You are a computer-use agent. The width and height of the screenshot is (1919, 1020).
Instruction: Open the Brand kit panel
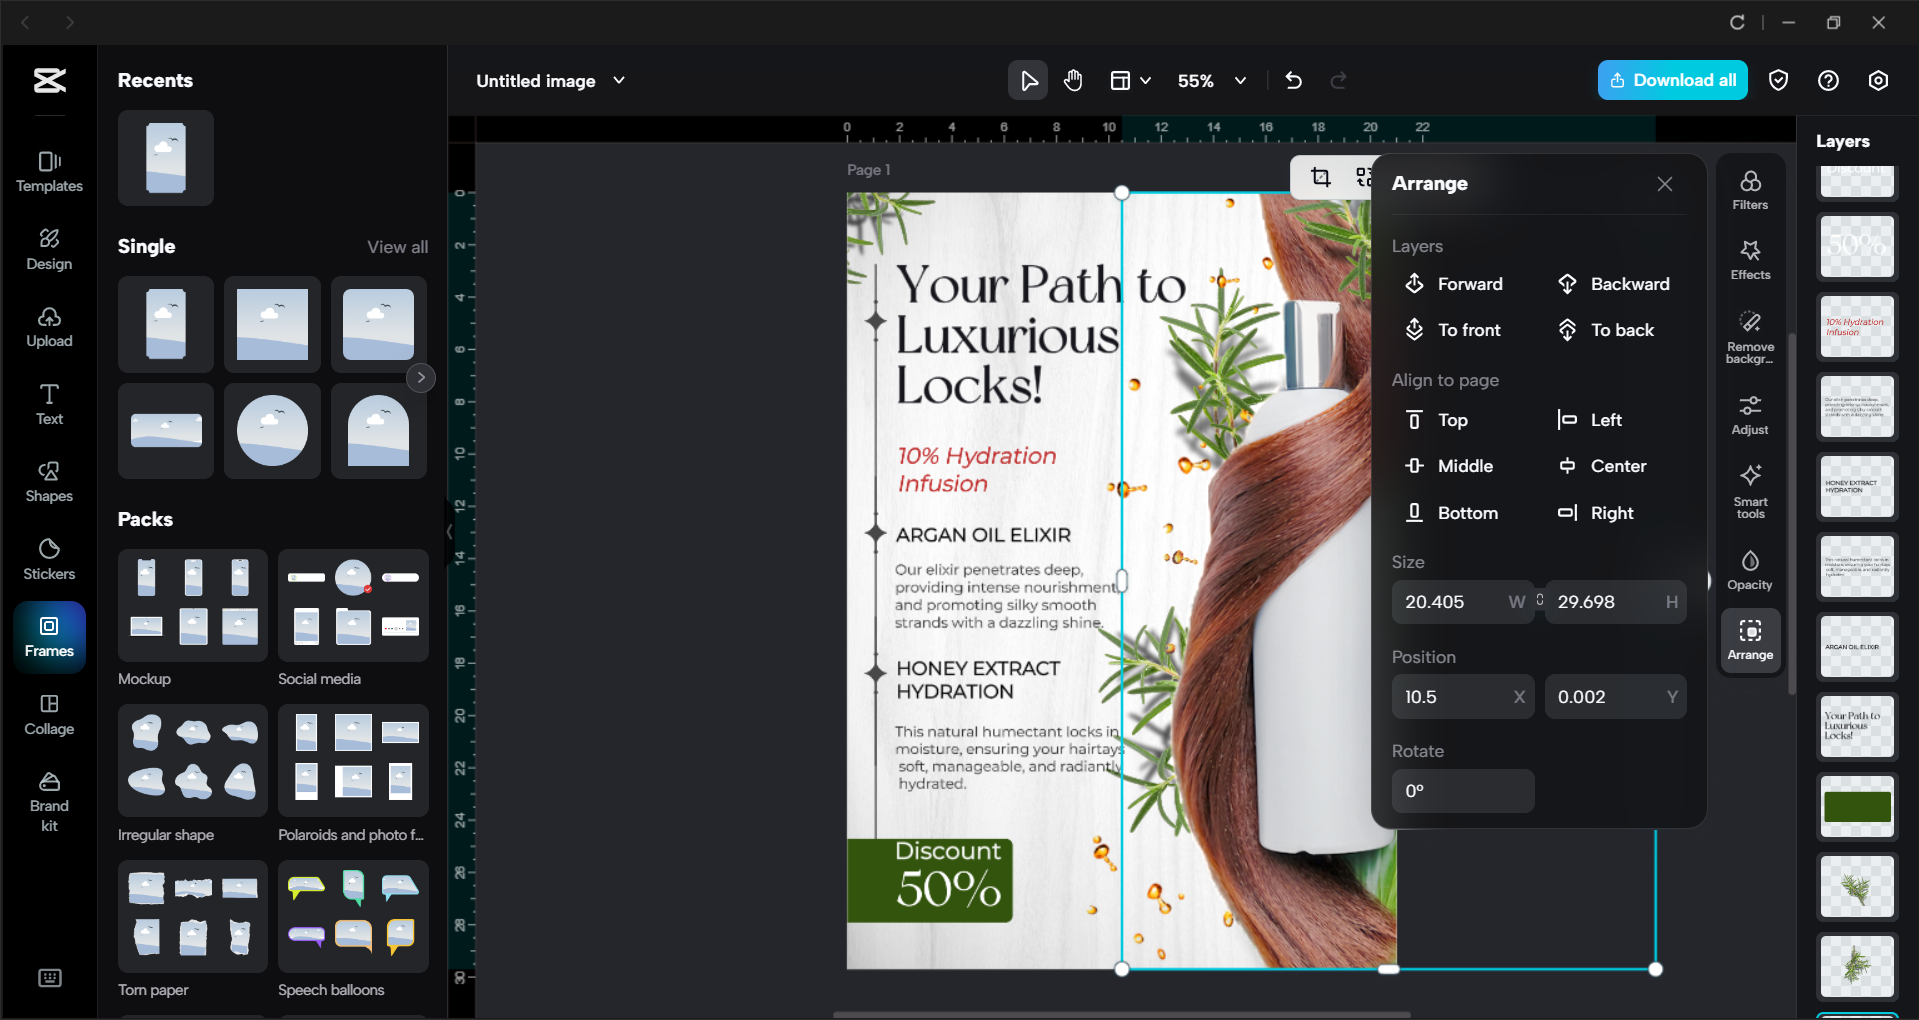[49, 797]
